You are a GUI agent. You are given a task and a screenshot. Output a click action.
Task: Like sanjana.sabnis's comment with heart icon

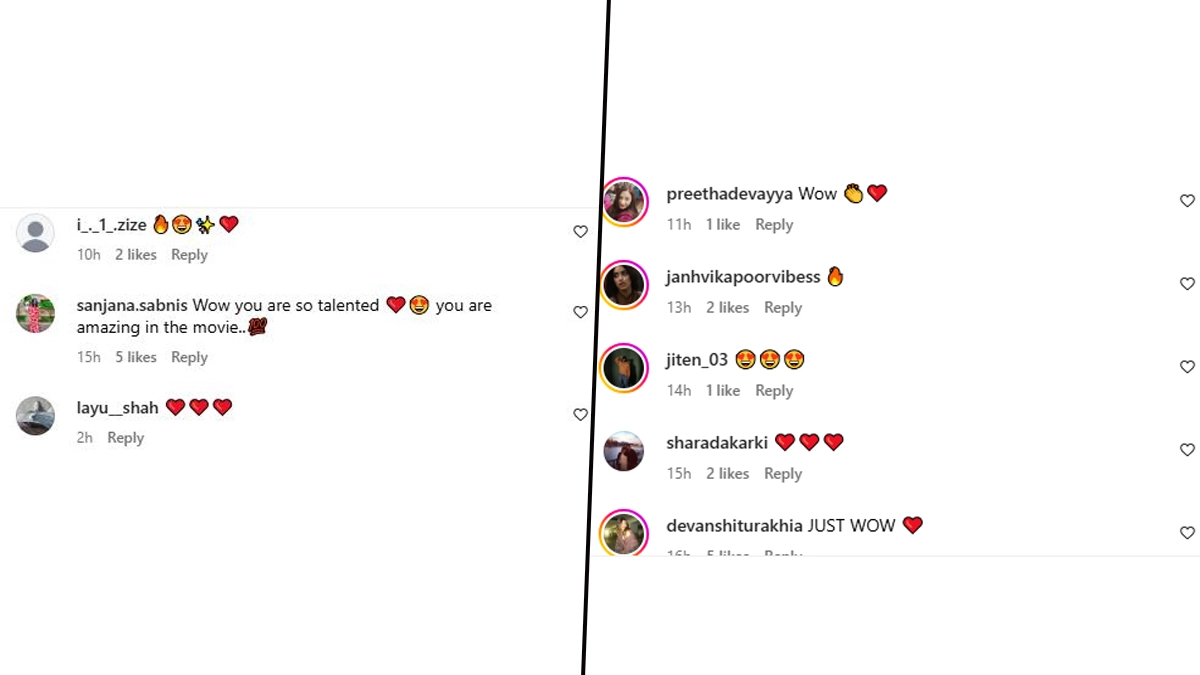(x=580, y=313)
